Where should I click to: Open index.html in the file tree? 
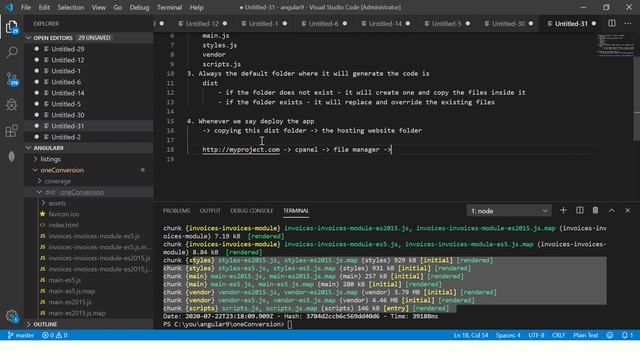pos(63,225)
